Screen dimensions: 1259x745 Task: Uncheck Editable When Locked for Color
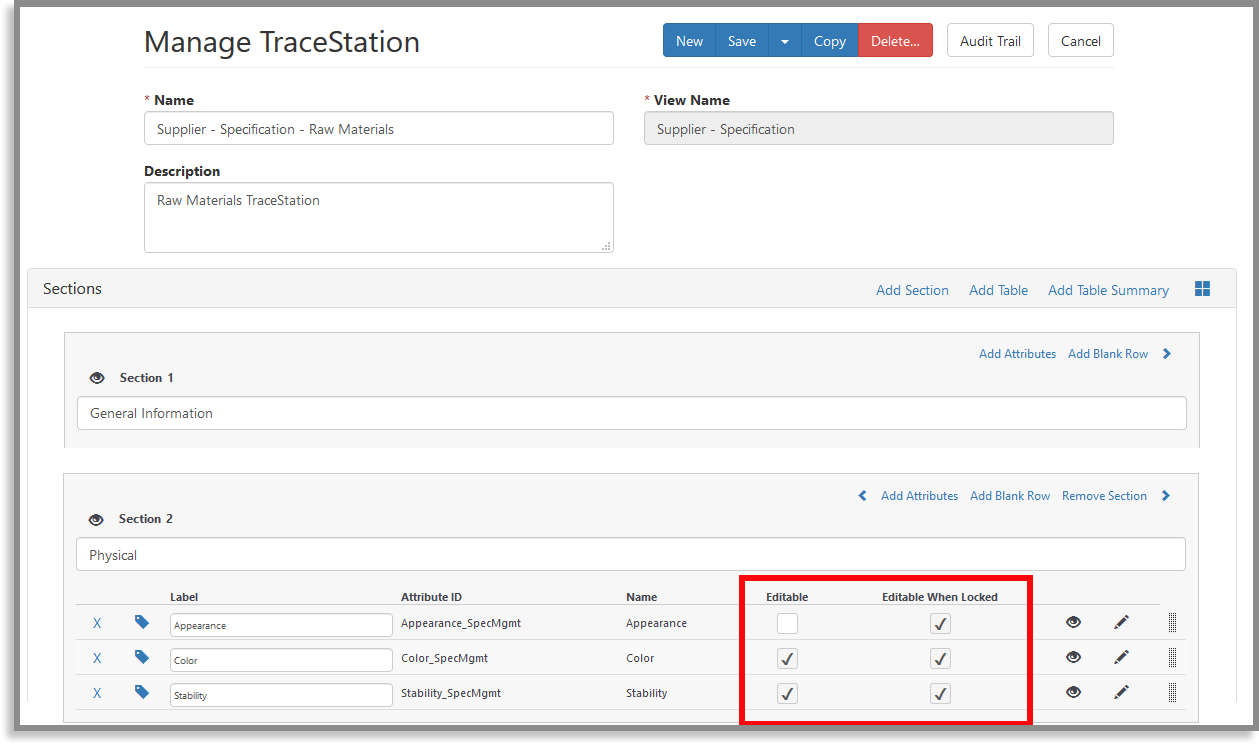940,659
